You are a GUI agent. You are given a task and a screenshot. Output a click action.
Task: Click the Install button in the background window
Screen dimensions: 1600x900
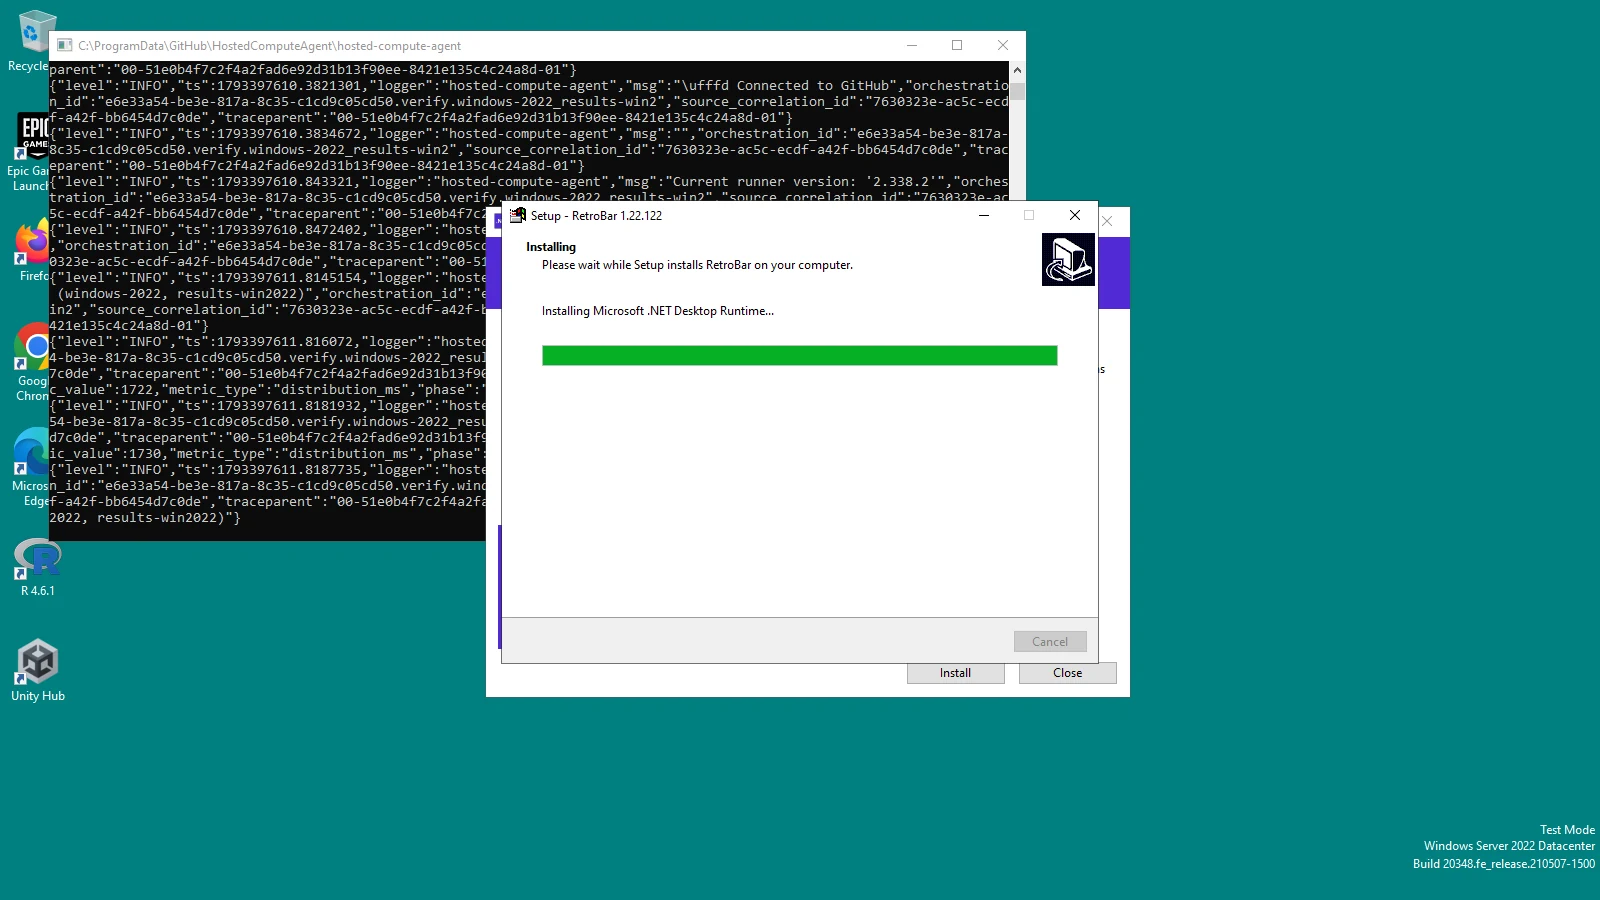pos(955,673)
